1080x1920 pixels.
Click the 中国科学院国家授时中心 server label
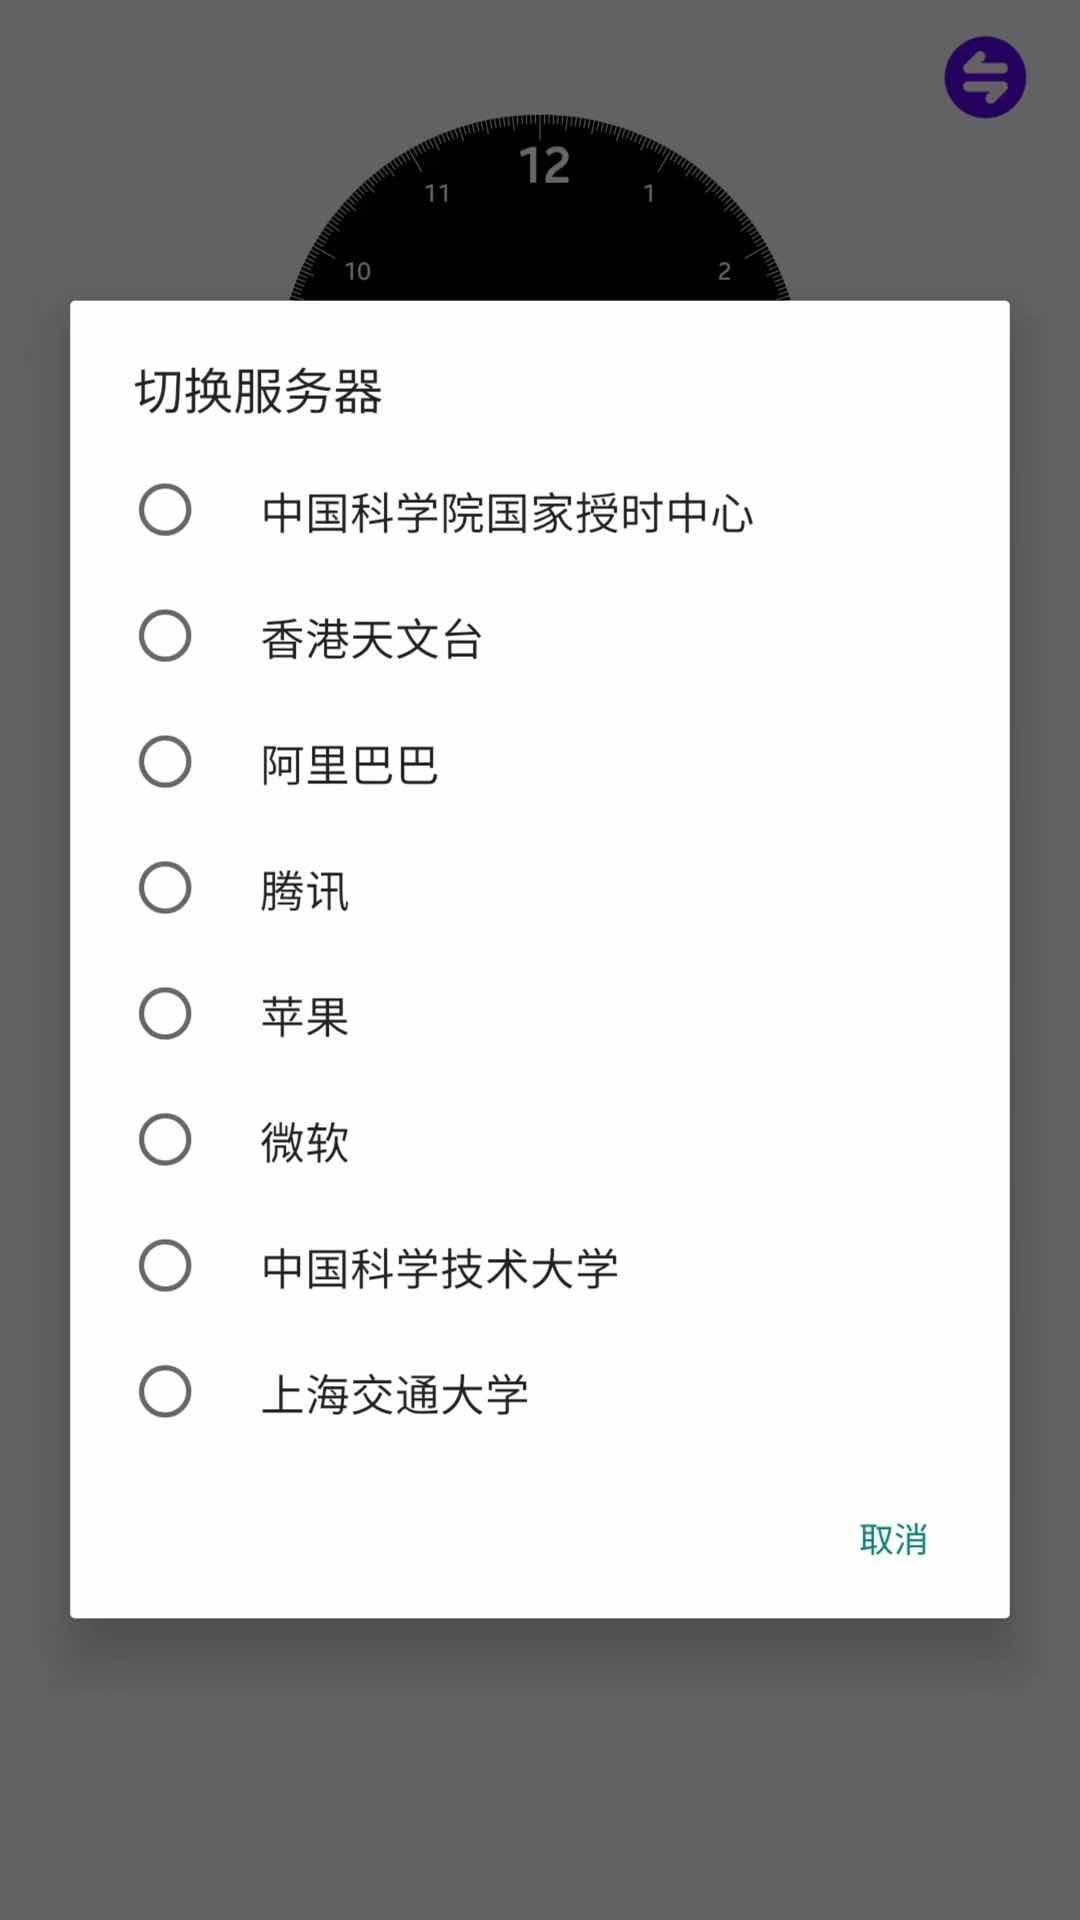coord(507,513)
